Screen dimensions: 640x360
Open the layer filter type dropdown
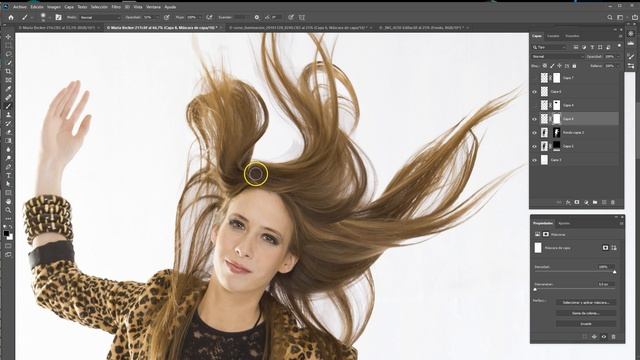[550, 47]
